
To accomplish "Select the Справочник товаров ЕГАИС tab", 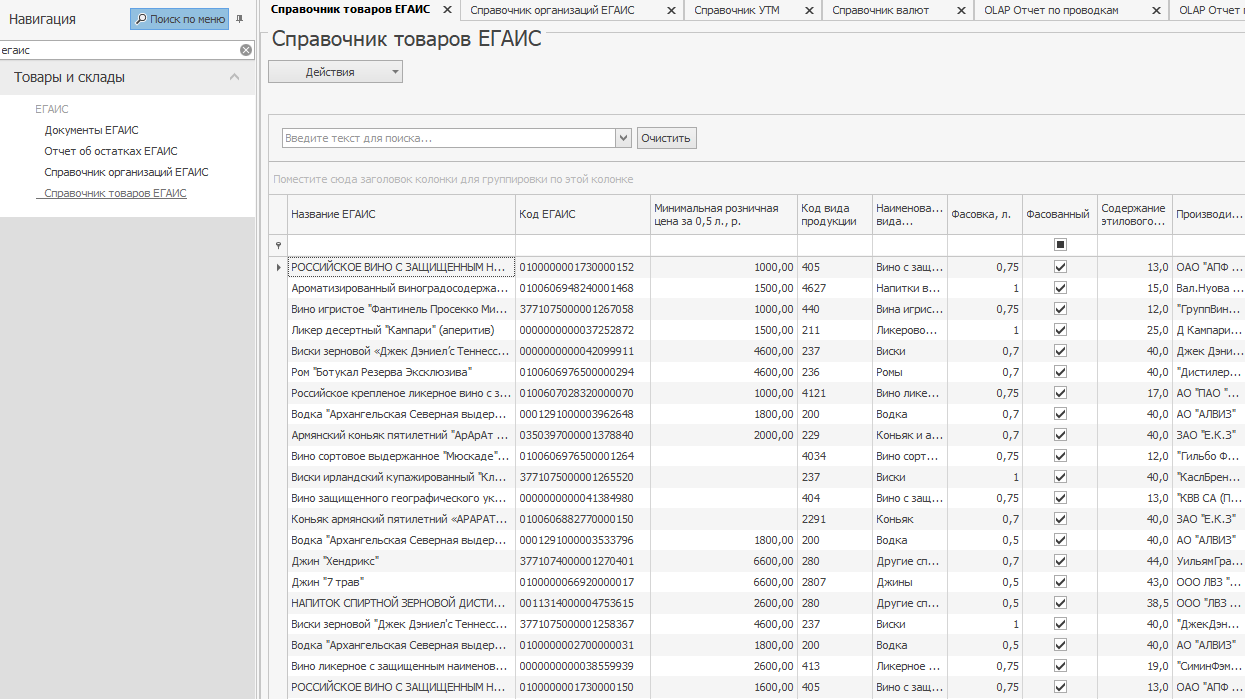I will coord(350,11).
